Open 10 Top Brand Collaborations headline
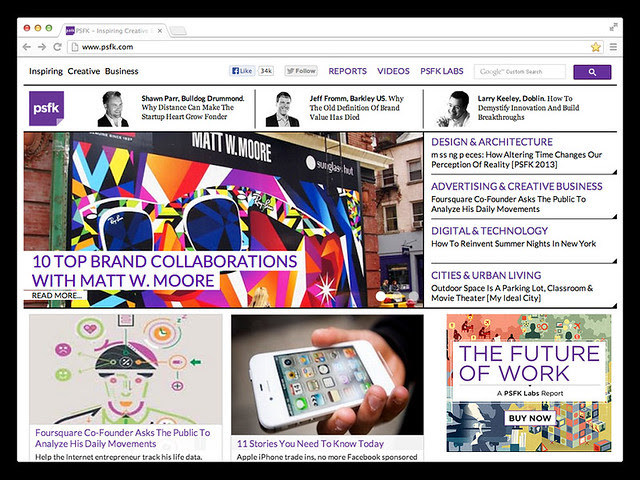640x480 pixels. tap(164, 271)
